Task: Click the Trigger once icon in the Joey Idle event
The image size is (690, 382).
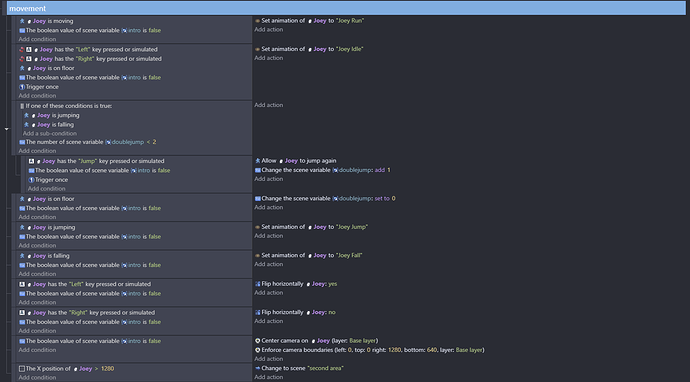Action: coord(22,87)
